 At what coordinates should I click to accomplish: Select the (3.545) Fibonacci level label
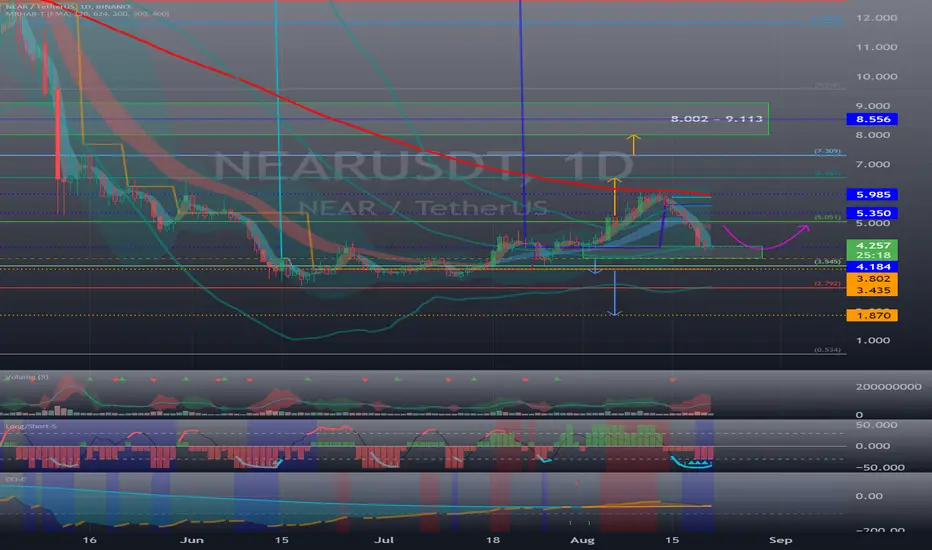click(827, 262)
